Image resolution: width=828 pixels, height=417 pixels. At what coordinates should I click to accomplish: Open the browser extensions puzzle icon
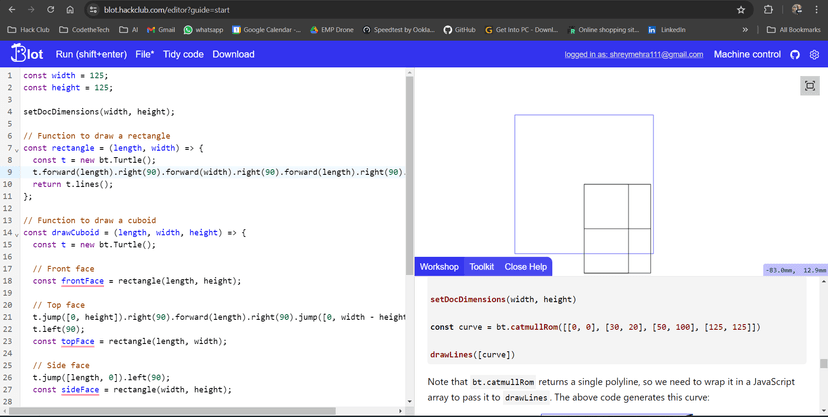[x=768, y=9]
